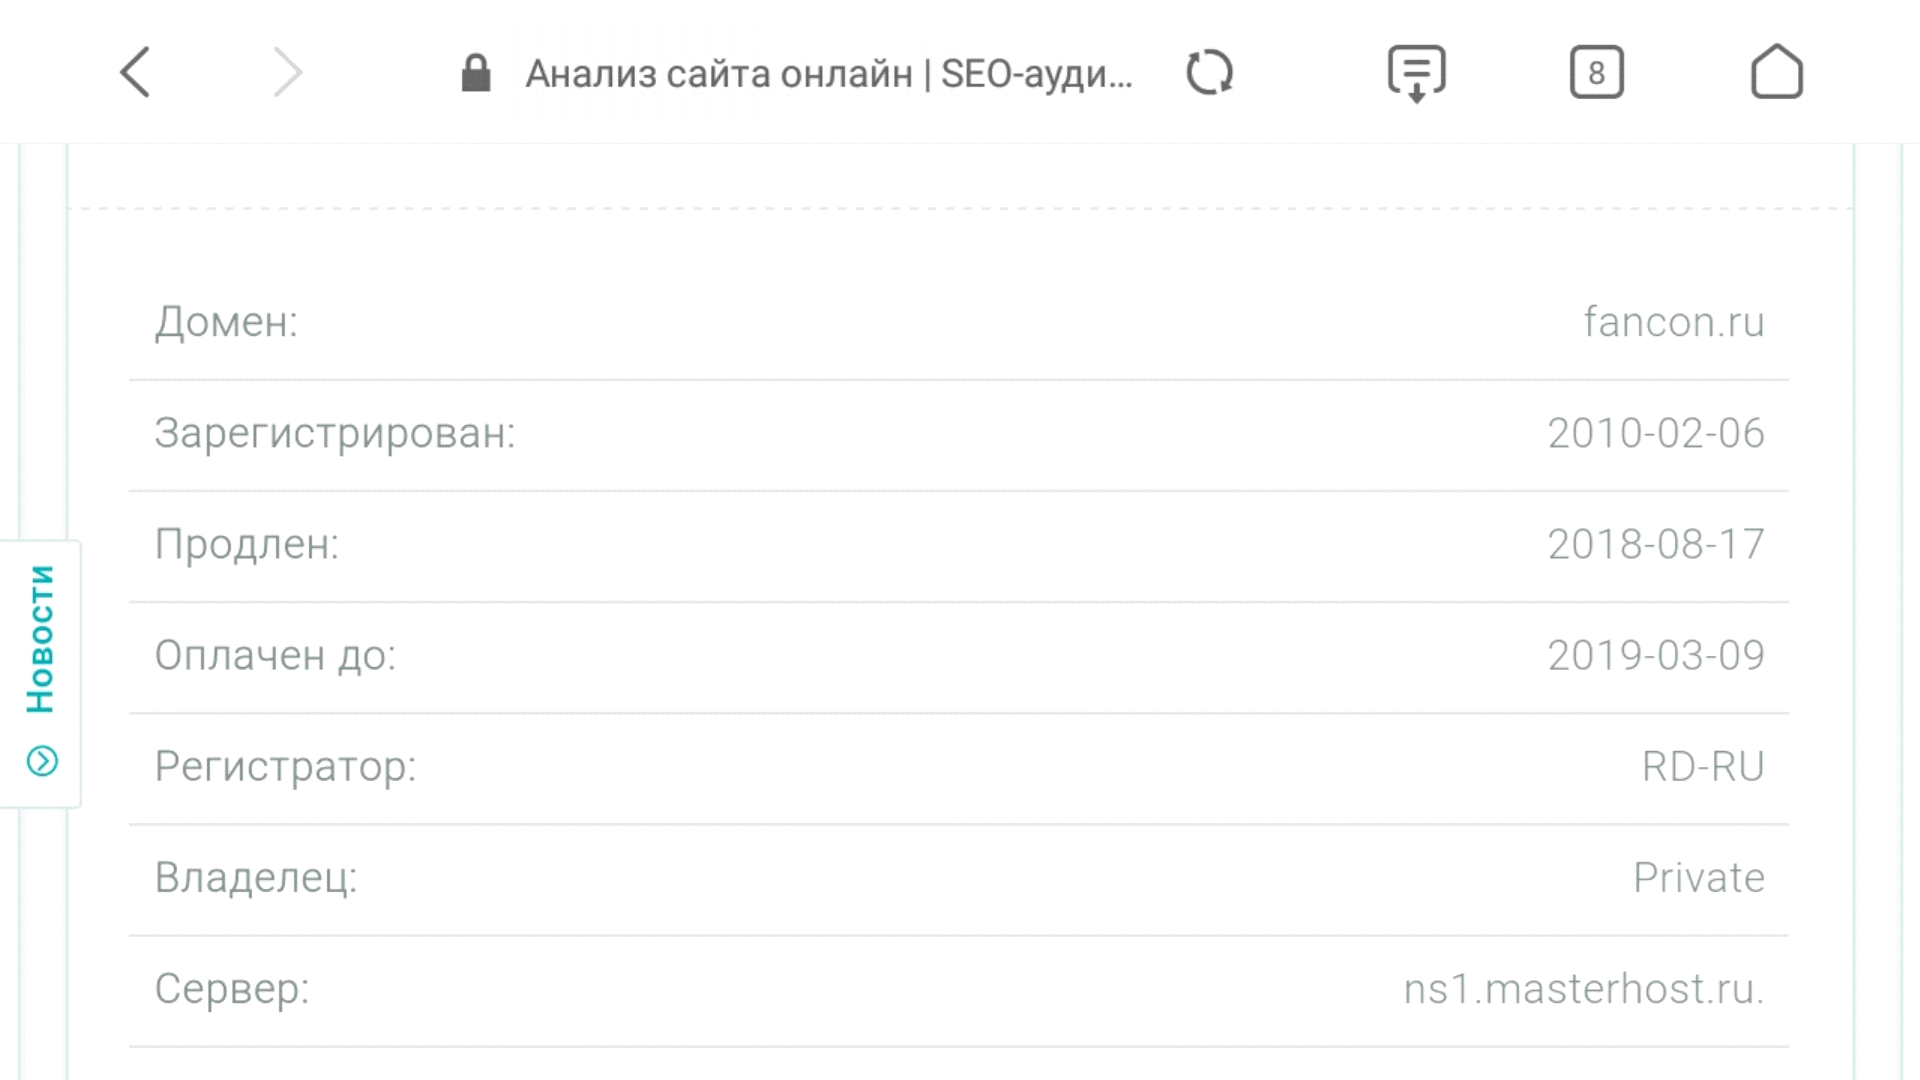Click the padlock security icon
The height and width of the screenshot is (1080, 1920).
[x=476, y=73]
